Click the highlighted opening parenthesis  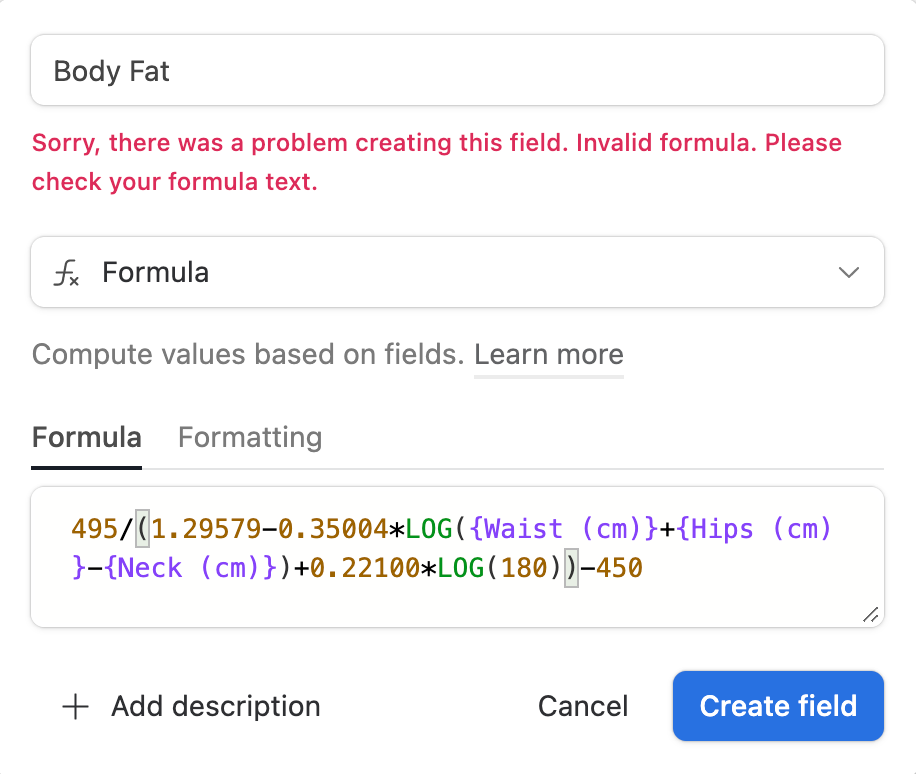tap(143, 529)
